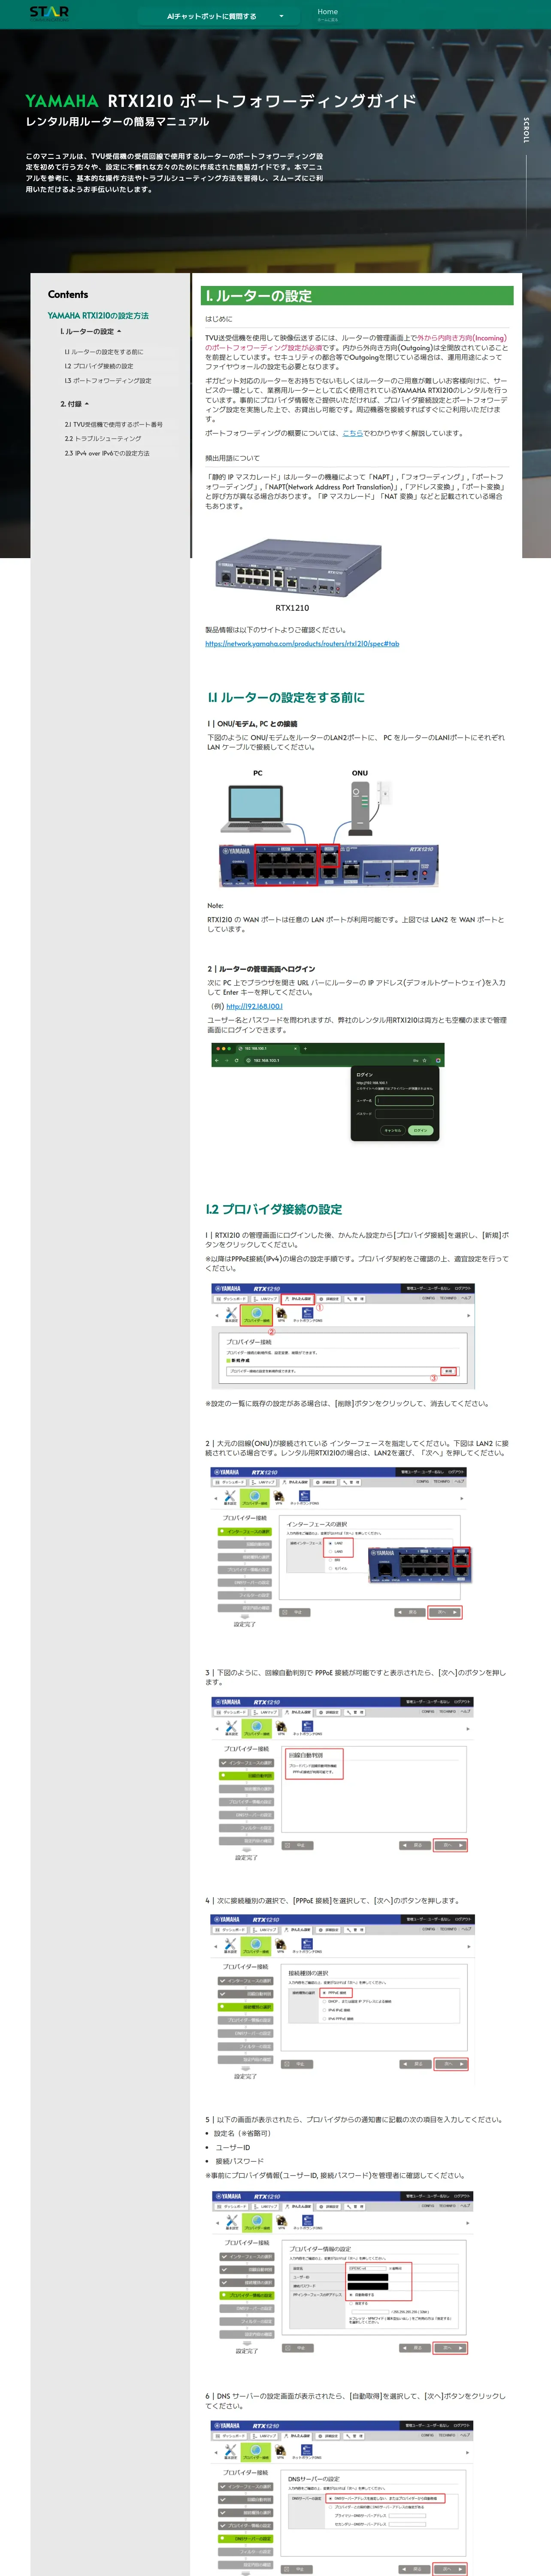Jump to 1.3 ポートフォワーディング設定
Viewport: 551px width, 2576px height.
tap(108, 380)
